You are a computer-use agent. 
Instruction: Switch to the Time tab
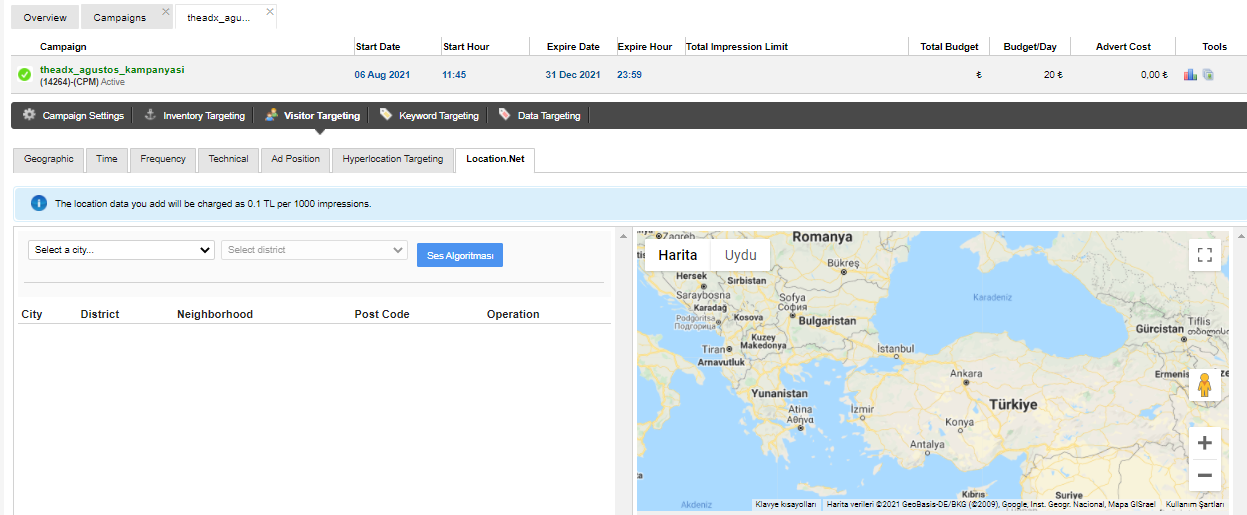[107, 159]
